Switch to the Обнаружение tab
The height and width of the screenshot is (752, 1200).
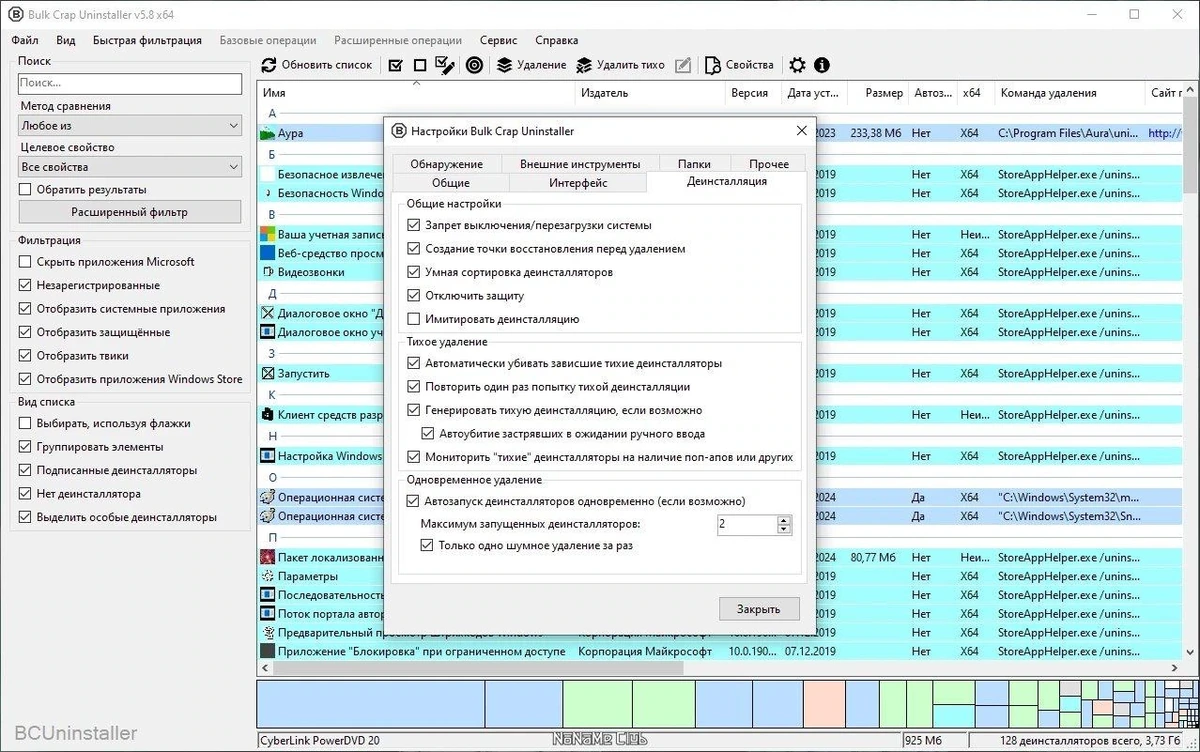point(446,164)
